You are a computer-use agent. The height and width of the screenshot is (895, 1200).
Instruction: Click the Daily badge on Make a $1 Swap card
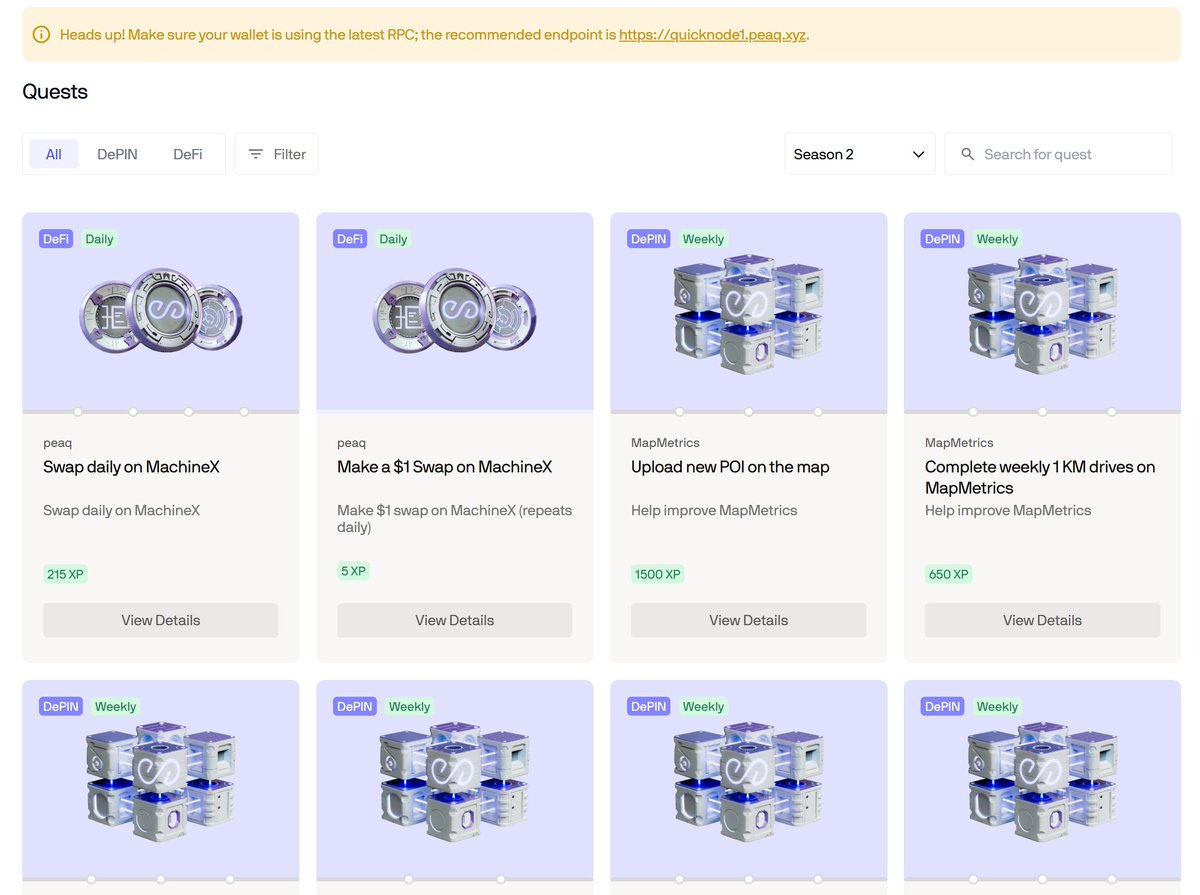[393, 239]
